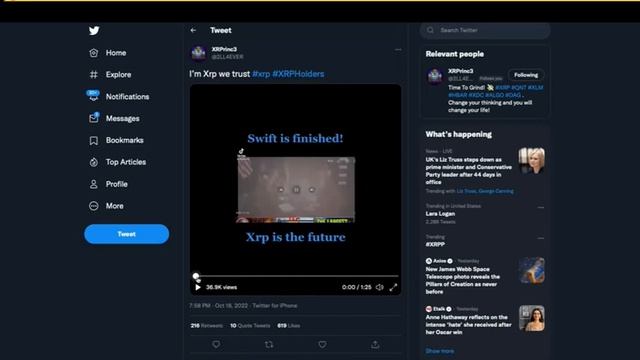Screen dimensions: 640x360
Task: Click the search magnifier icon
Action: click(430, 30)
